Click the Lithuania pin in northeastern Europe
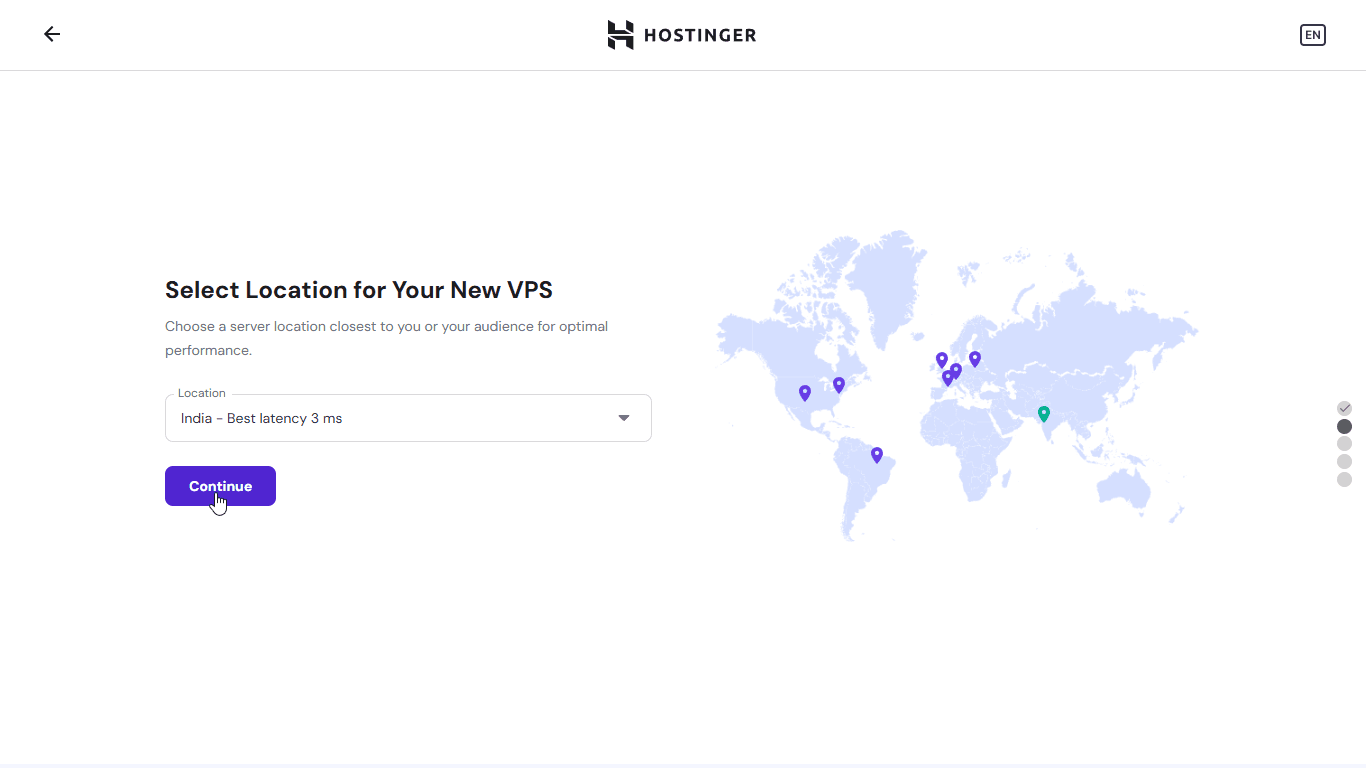 click(975, 358)
